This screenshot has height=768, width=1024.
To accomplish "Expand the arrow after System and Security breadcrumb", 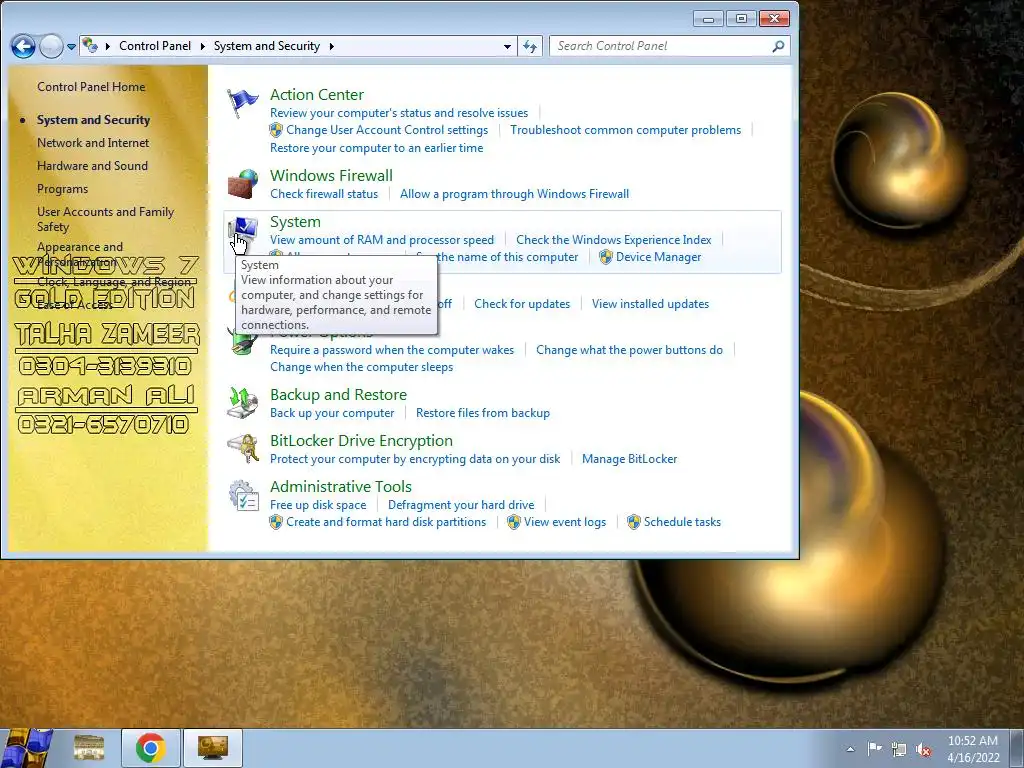I will coord(331,46).
